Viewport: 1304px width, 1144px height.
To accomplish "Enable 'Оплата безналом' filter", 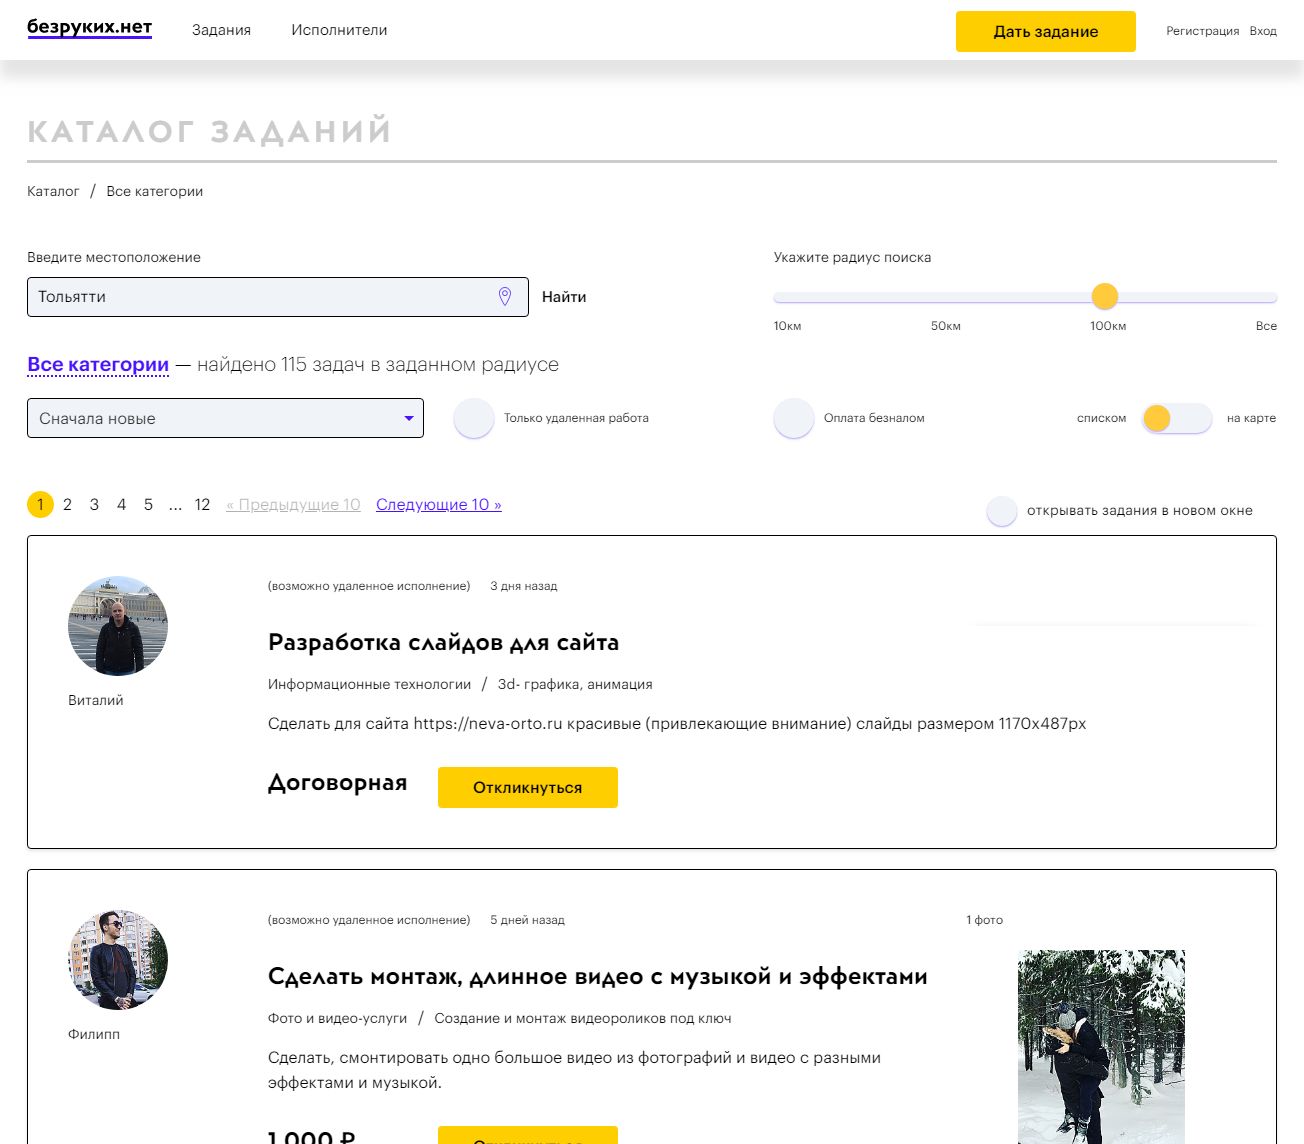I will (794, 418).
